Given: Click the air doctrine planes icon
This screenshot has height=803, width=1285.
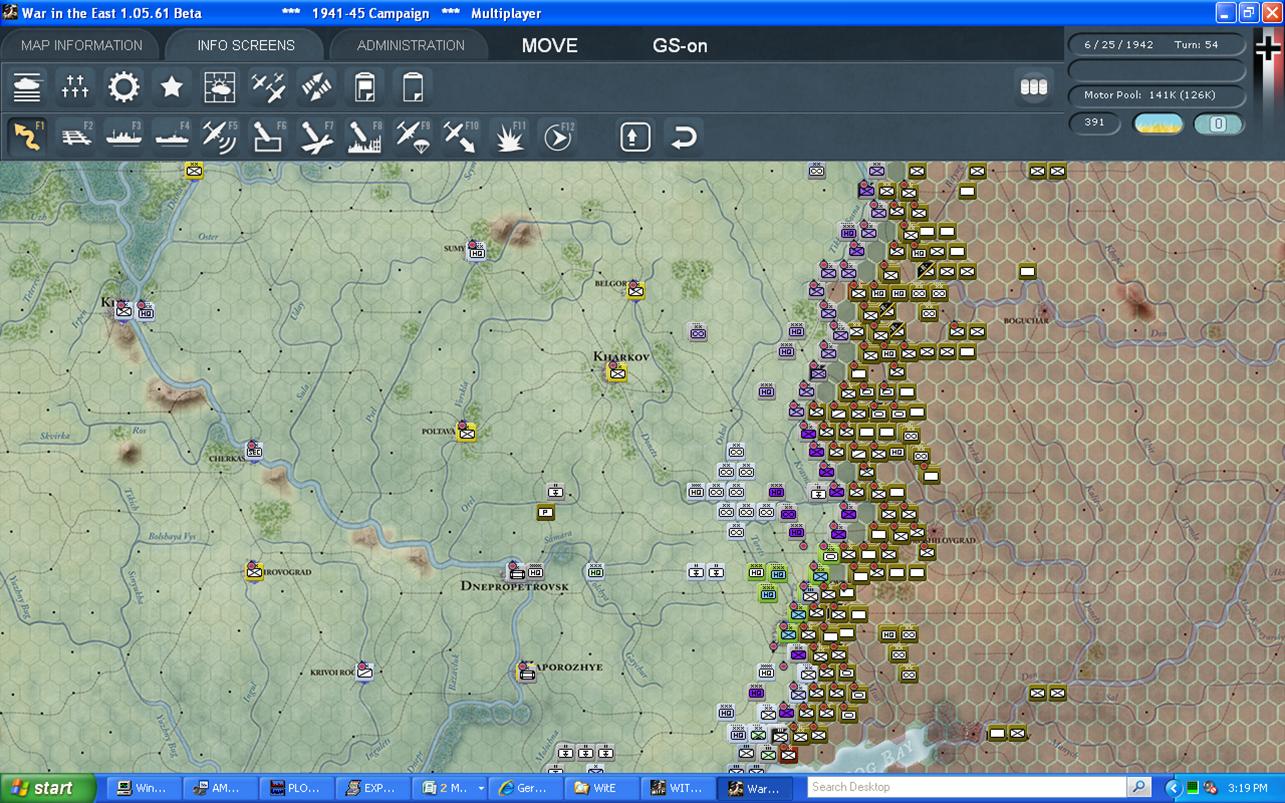Looking at the screenshot, I should tap(268, 88).
